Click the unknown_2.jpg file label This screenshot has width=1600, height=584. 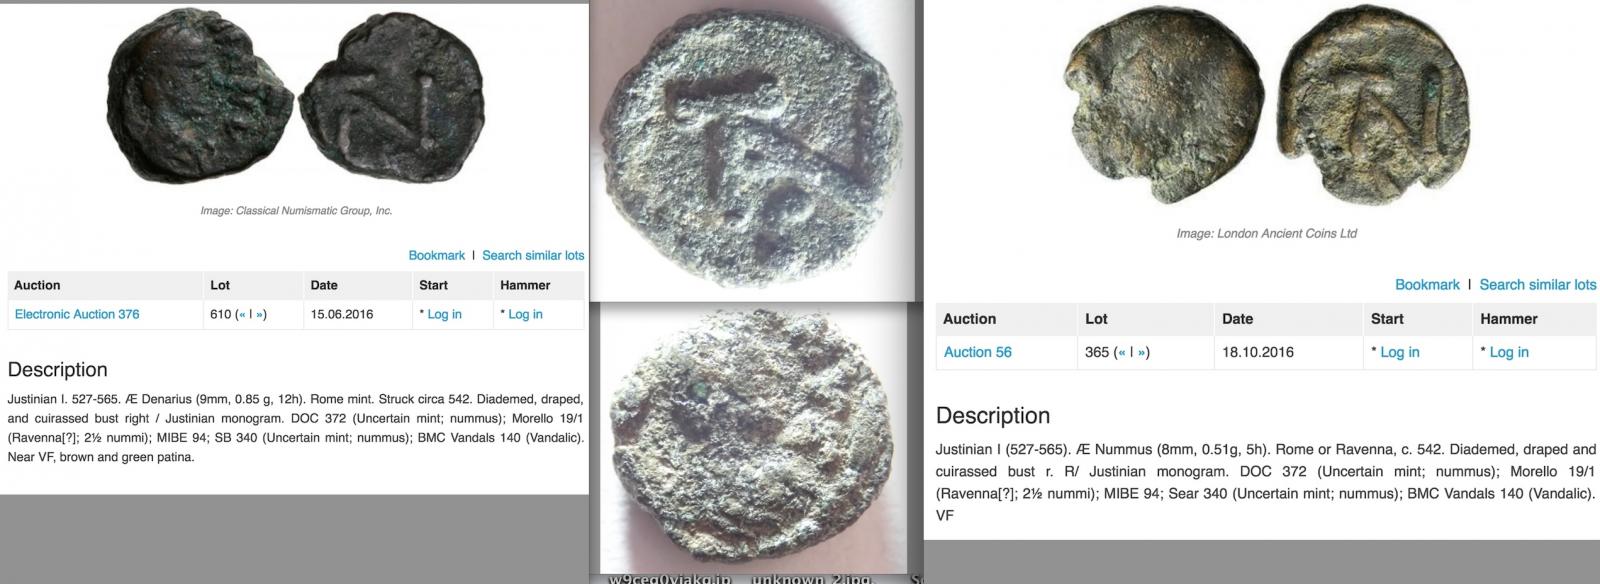tap(813, 579)
